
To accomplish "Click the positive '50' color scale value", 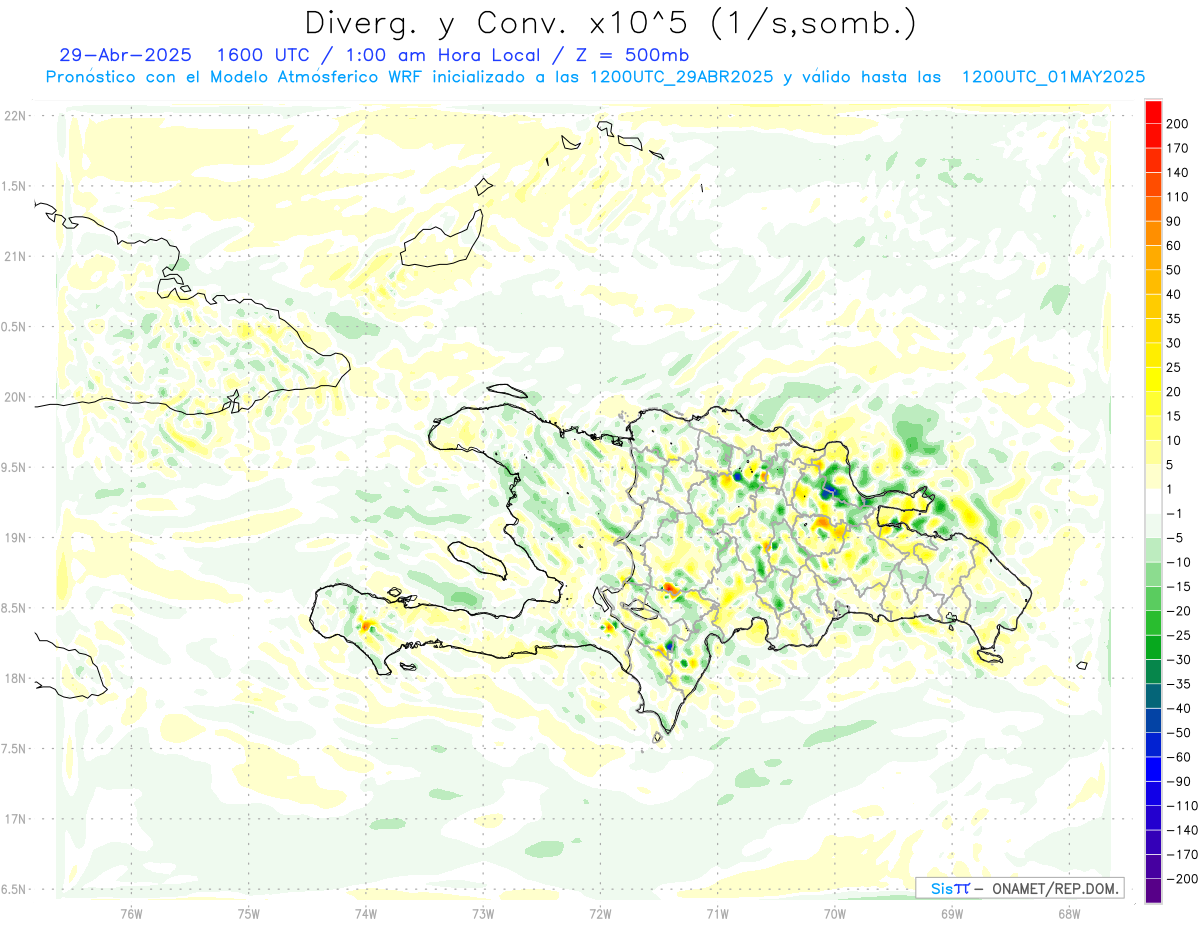I will click(1174, 270).
